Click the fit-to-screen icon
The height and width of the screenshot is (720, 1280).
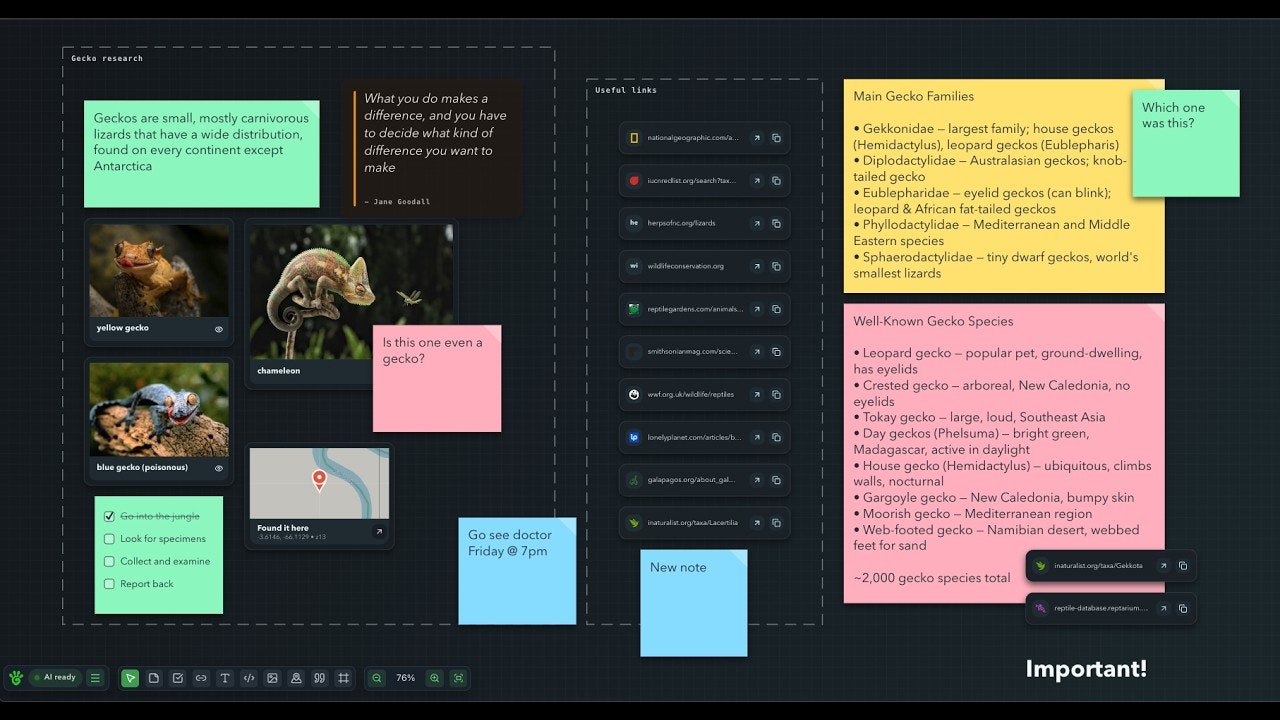(x=458, y=678)
